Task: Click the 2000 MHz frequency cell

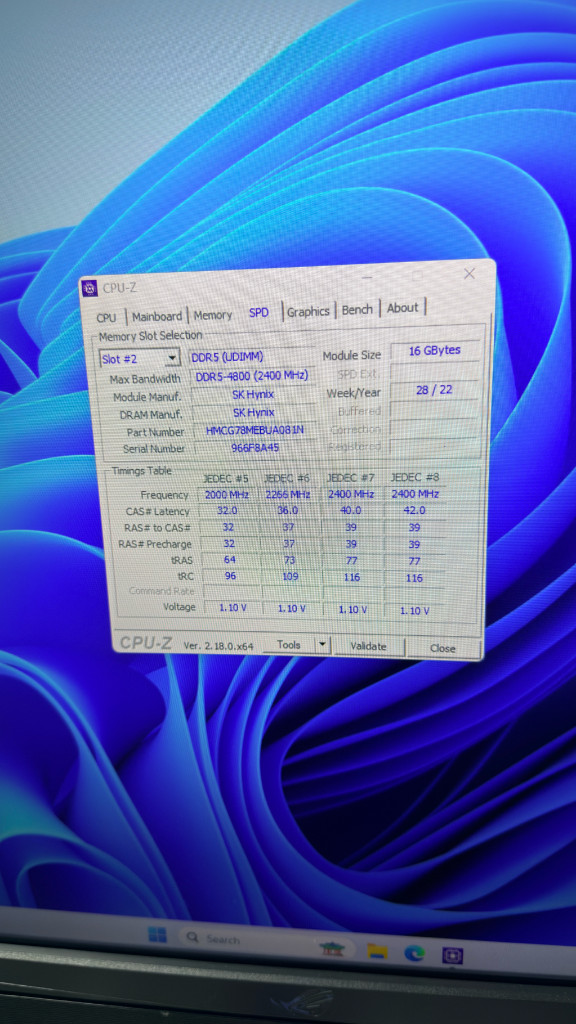Action: (x=226, y=494)
